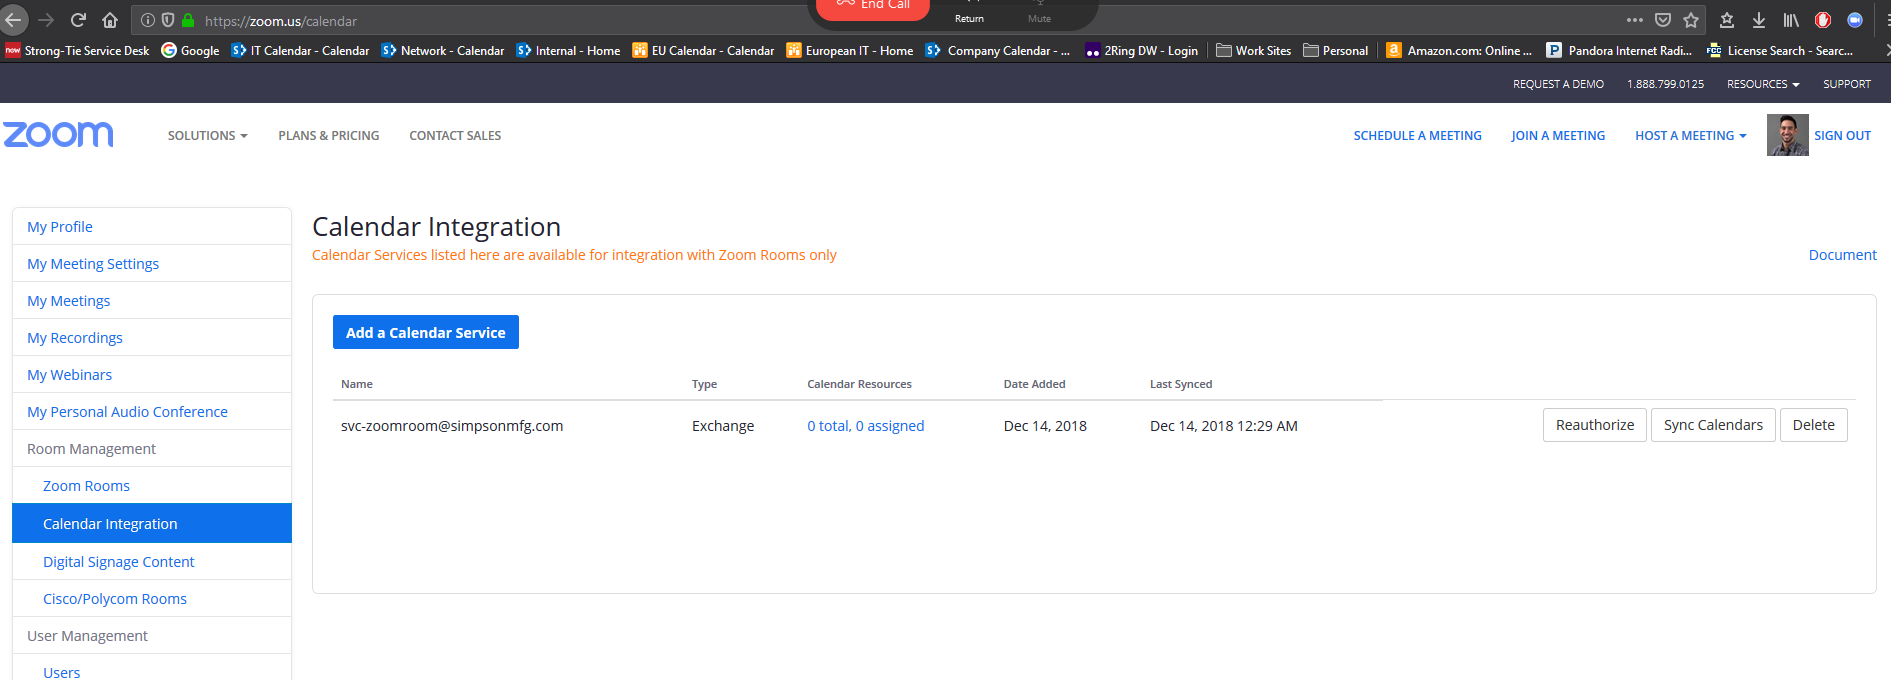Open Contact Sales page
Image resolution: width=1891 pixels, height=680 pixels.
pyautogui.click(x=455, y=136)
